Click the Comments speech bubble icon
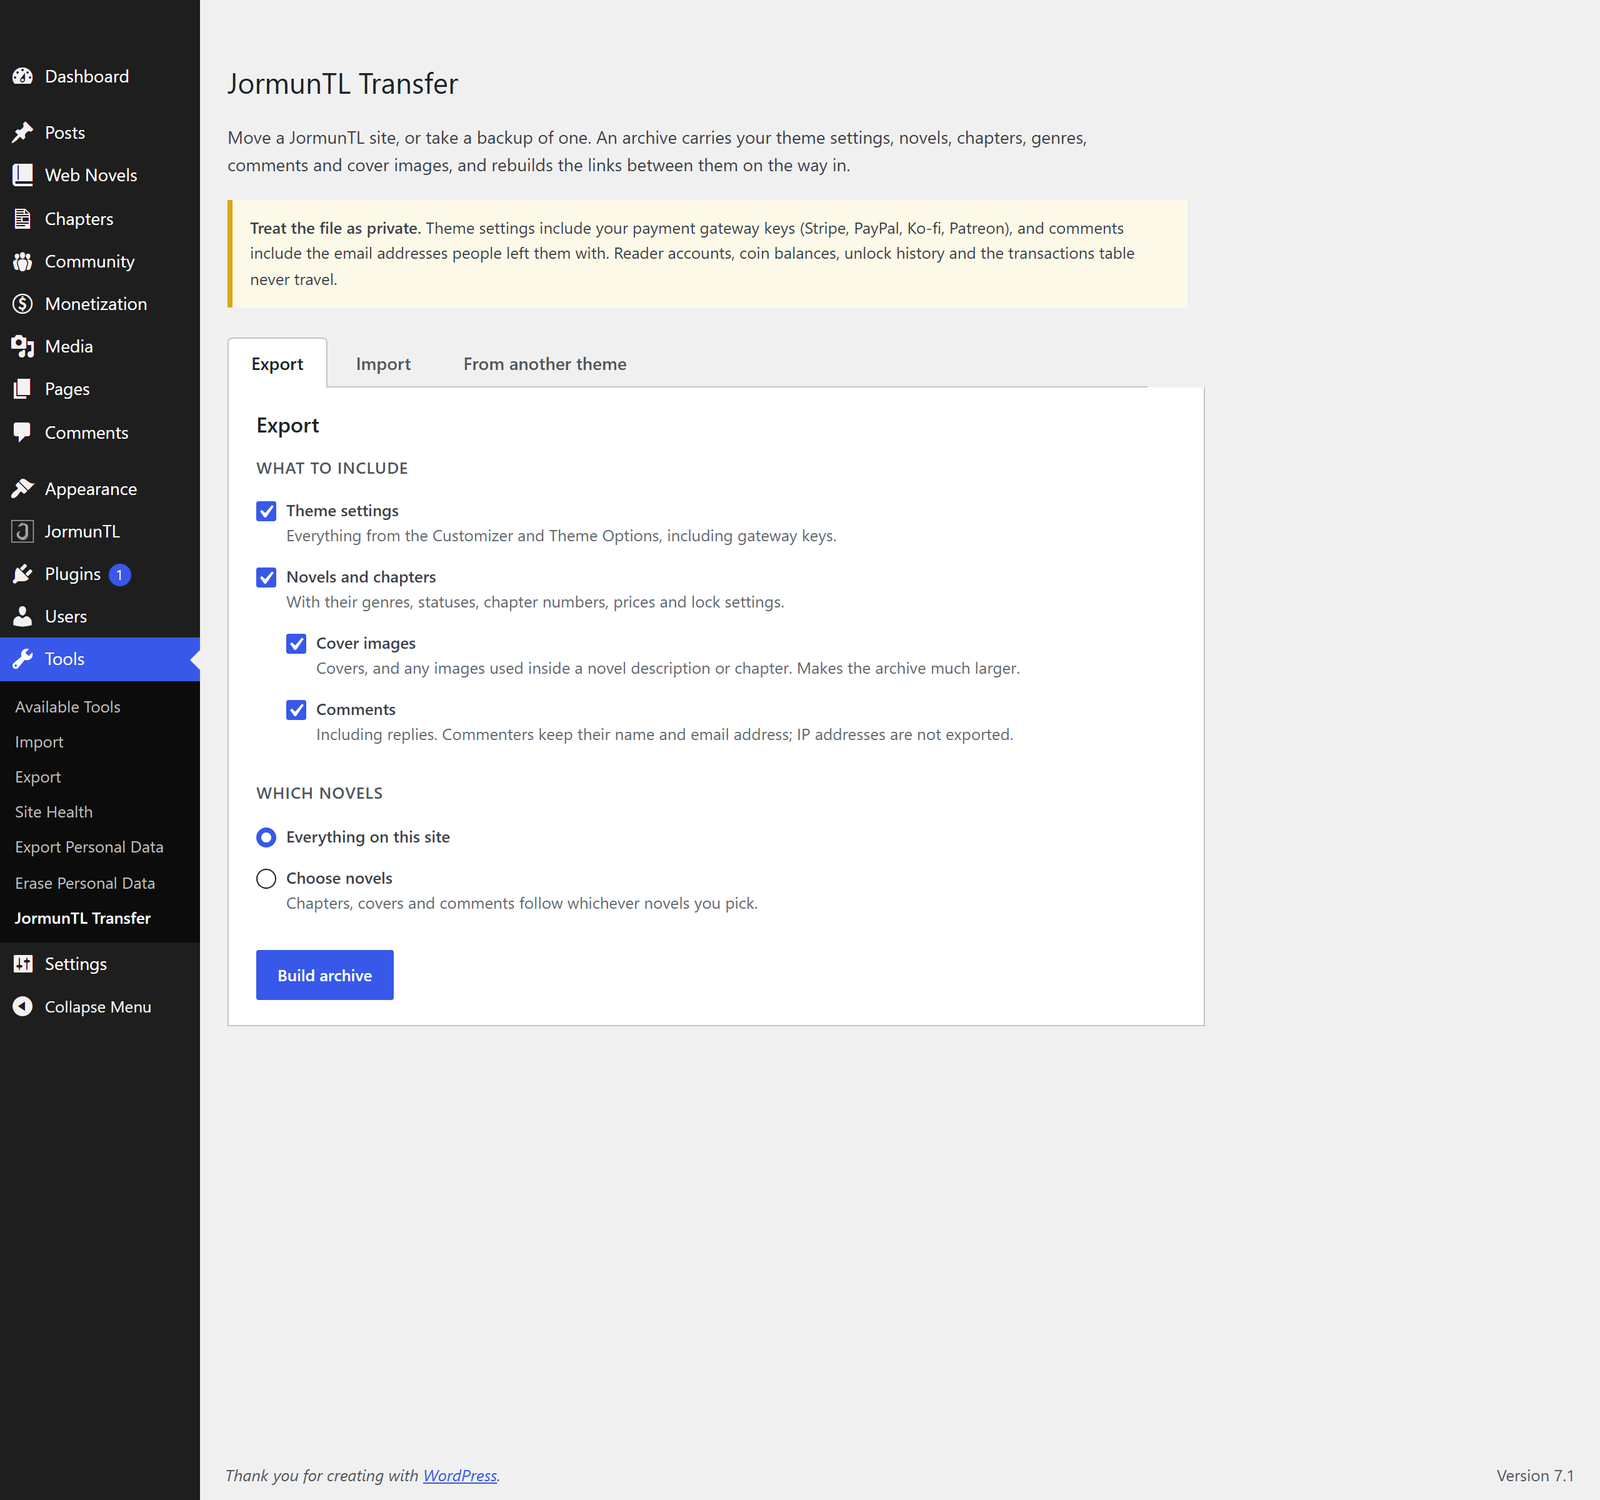The width and height of the screenshot is (1600, 1500). 22,432
